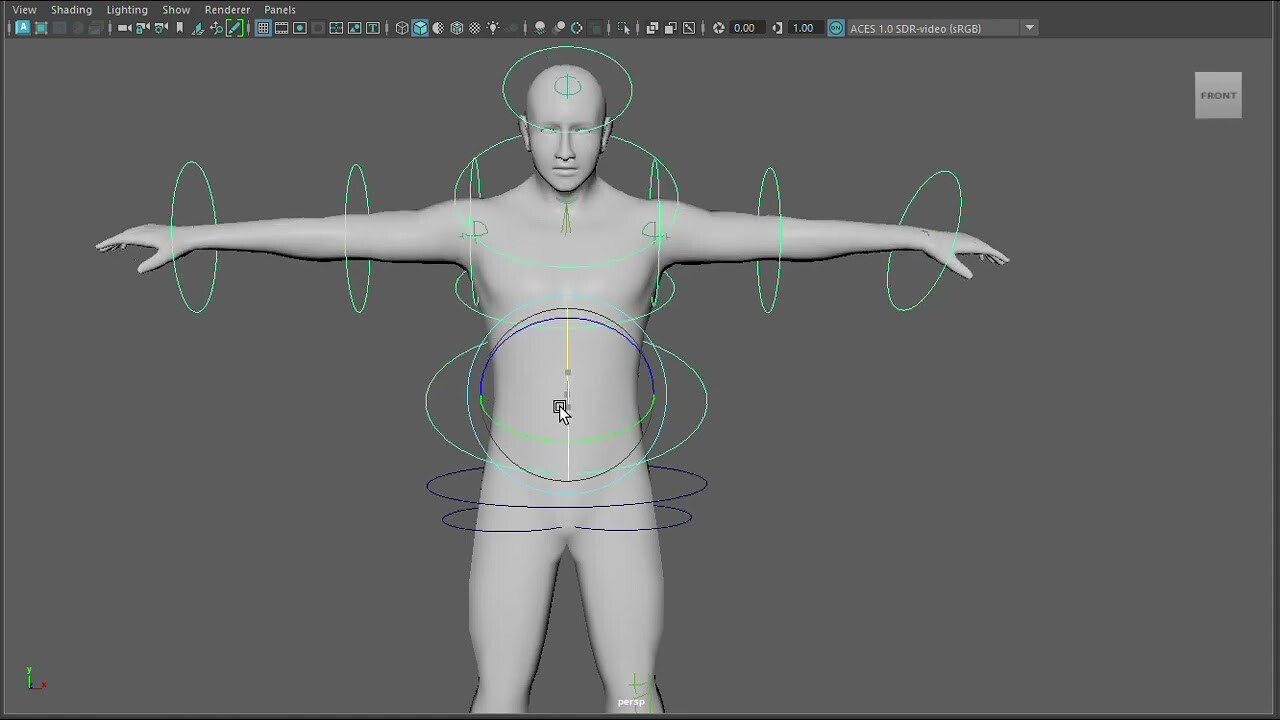The image size is (1280, 720).
Task: Toggle the grid display icon
Action: 263,28
